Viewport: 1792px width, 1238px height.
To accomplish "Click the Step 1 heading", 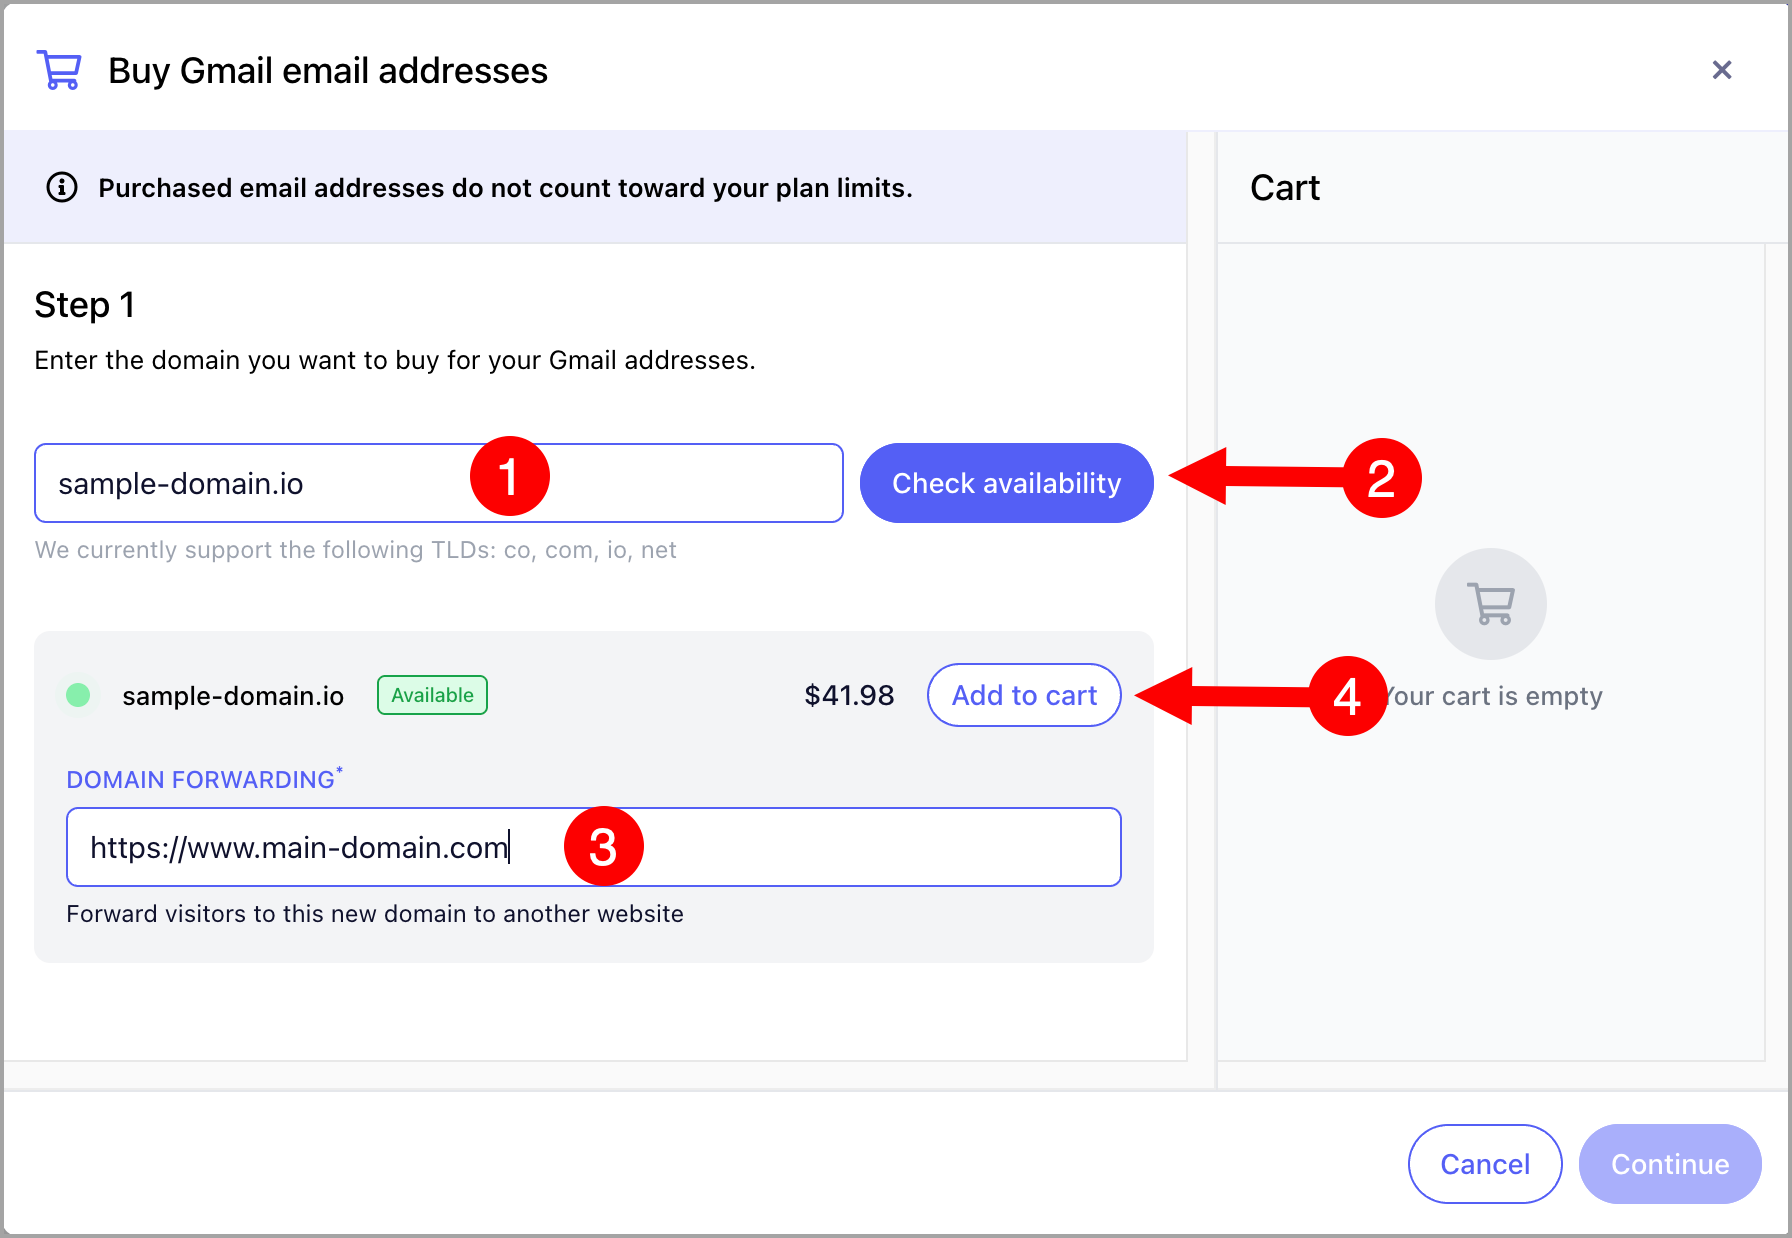I will tap(84, 305).
